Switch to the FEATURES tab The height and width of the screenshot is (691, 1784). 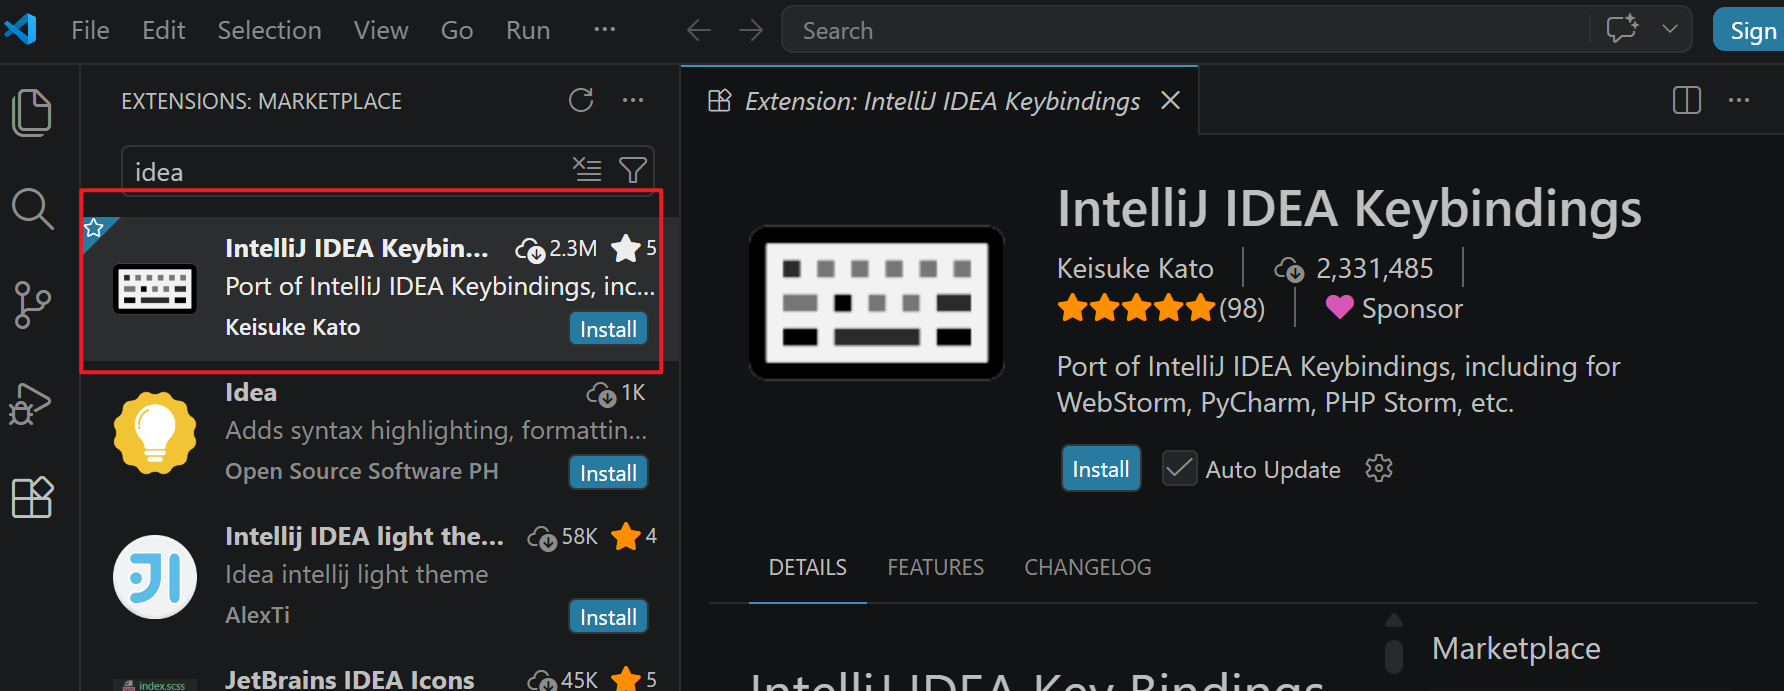[x=936, y=567]
